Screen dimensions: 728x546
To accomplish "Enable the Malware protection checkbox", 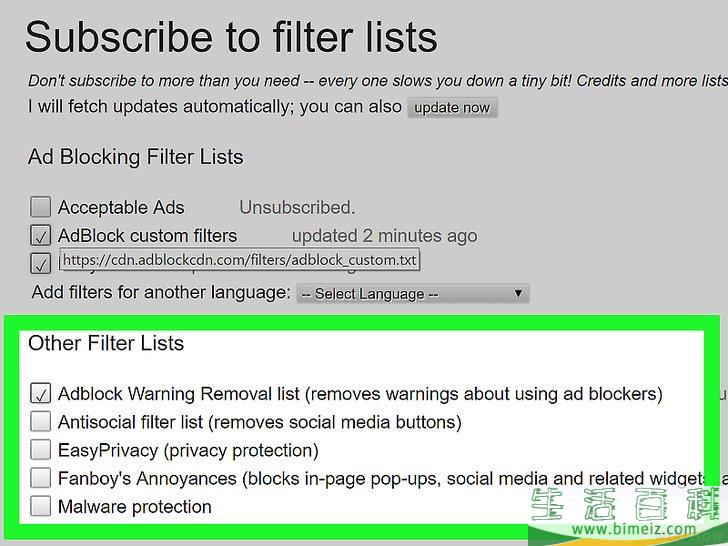I will [40, 506].
